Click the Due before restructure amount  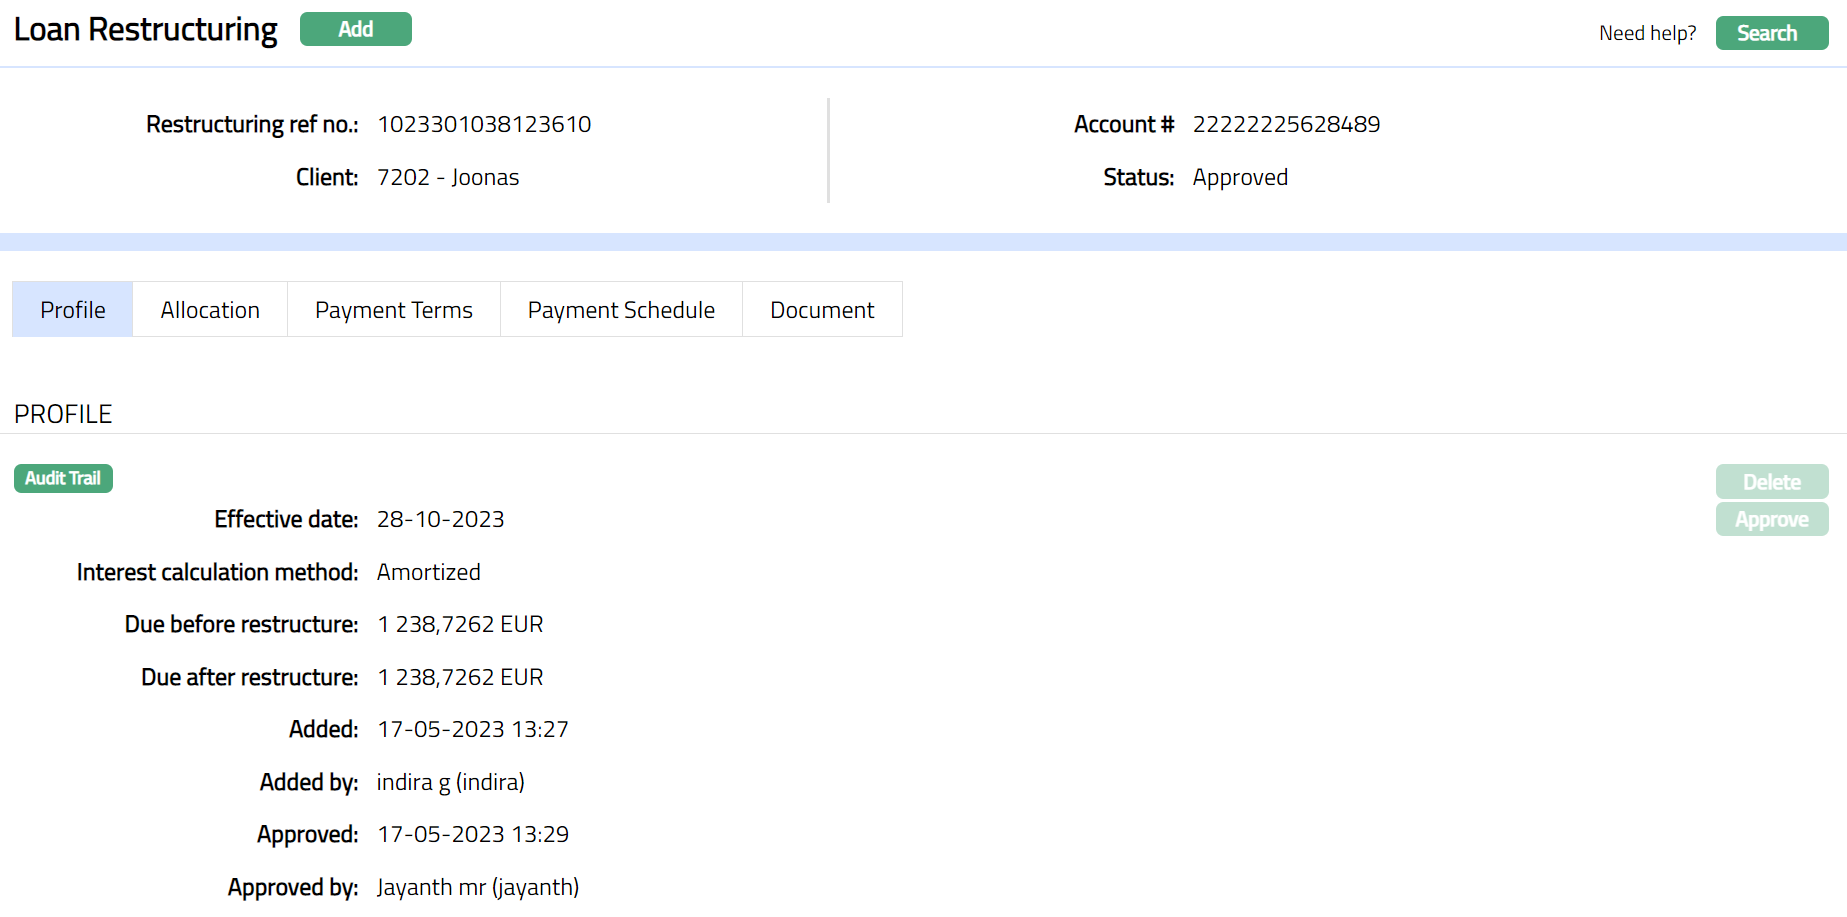point(460,624)
